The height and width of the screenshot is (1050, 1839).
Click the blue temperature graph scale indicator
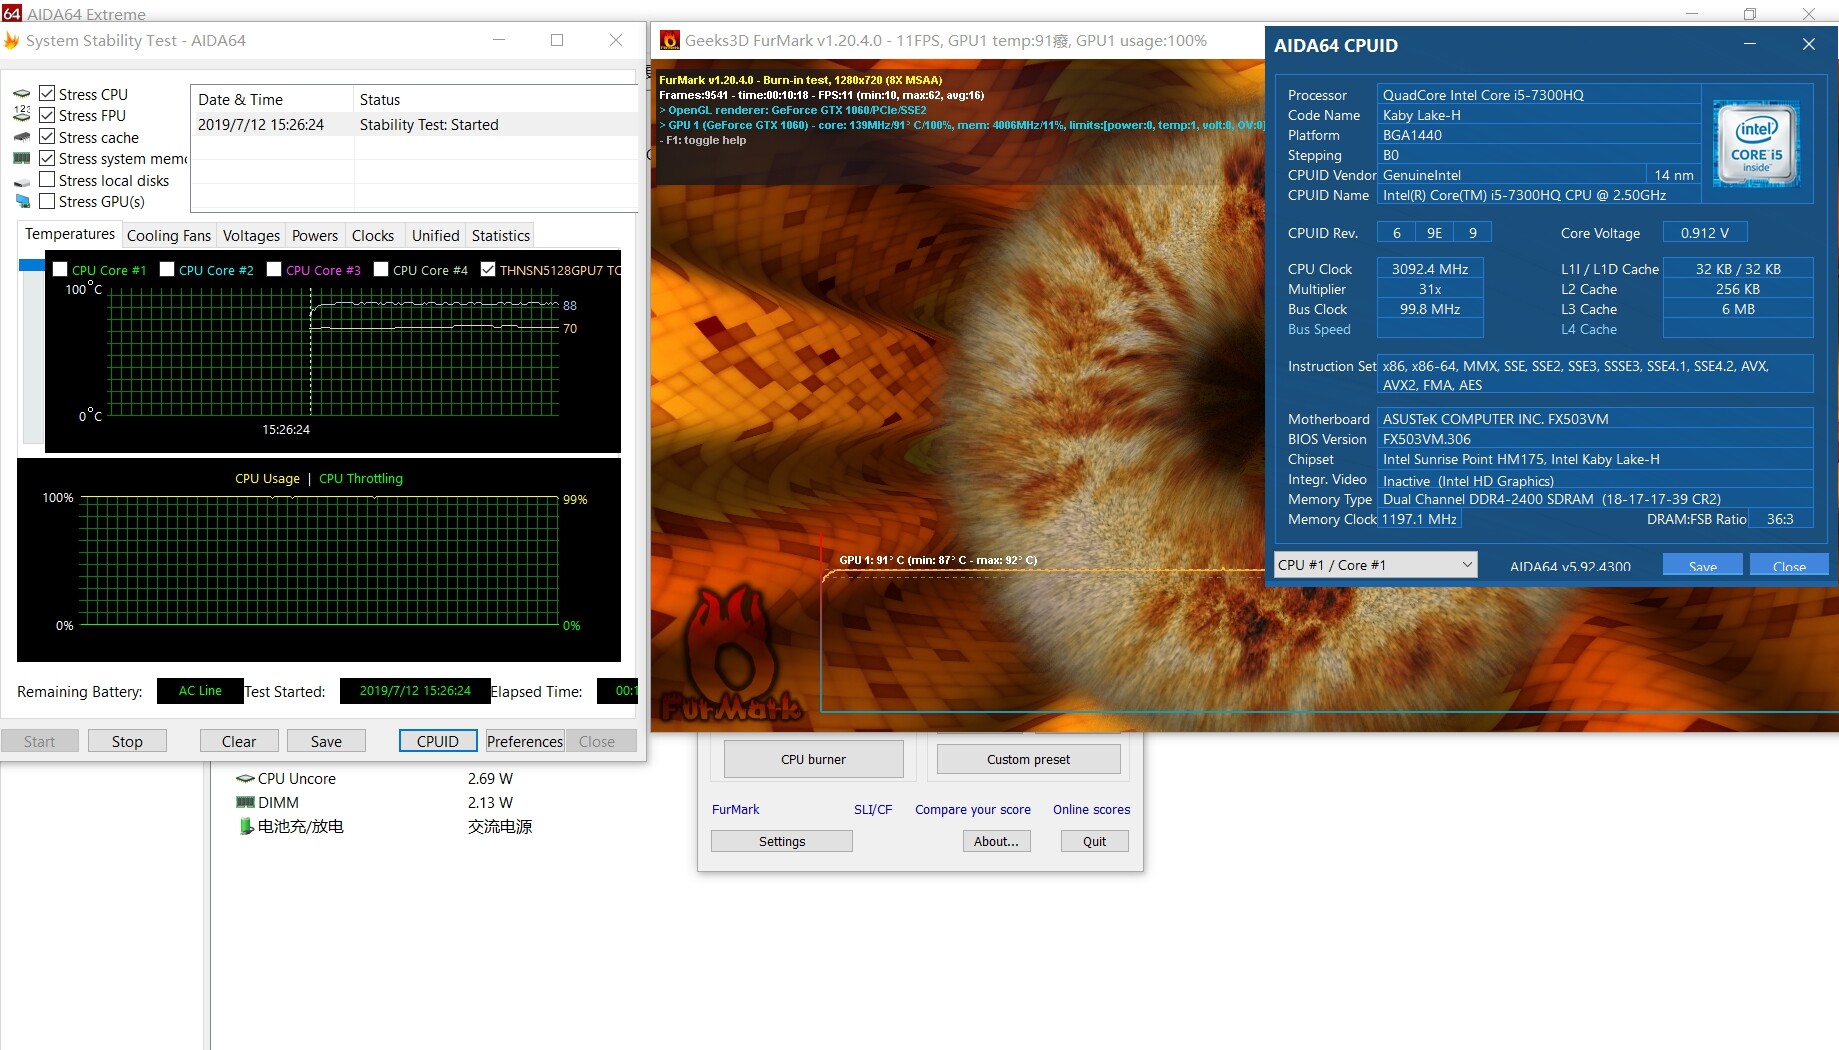point(32,265)
